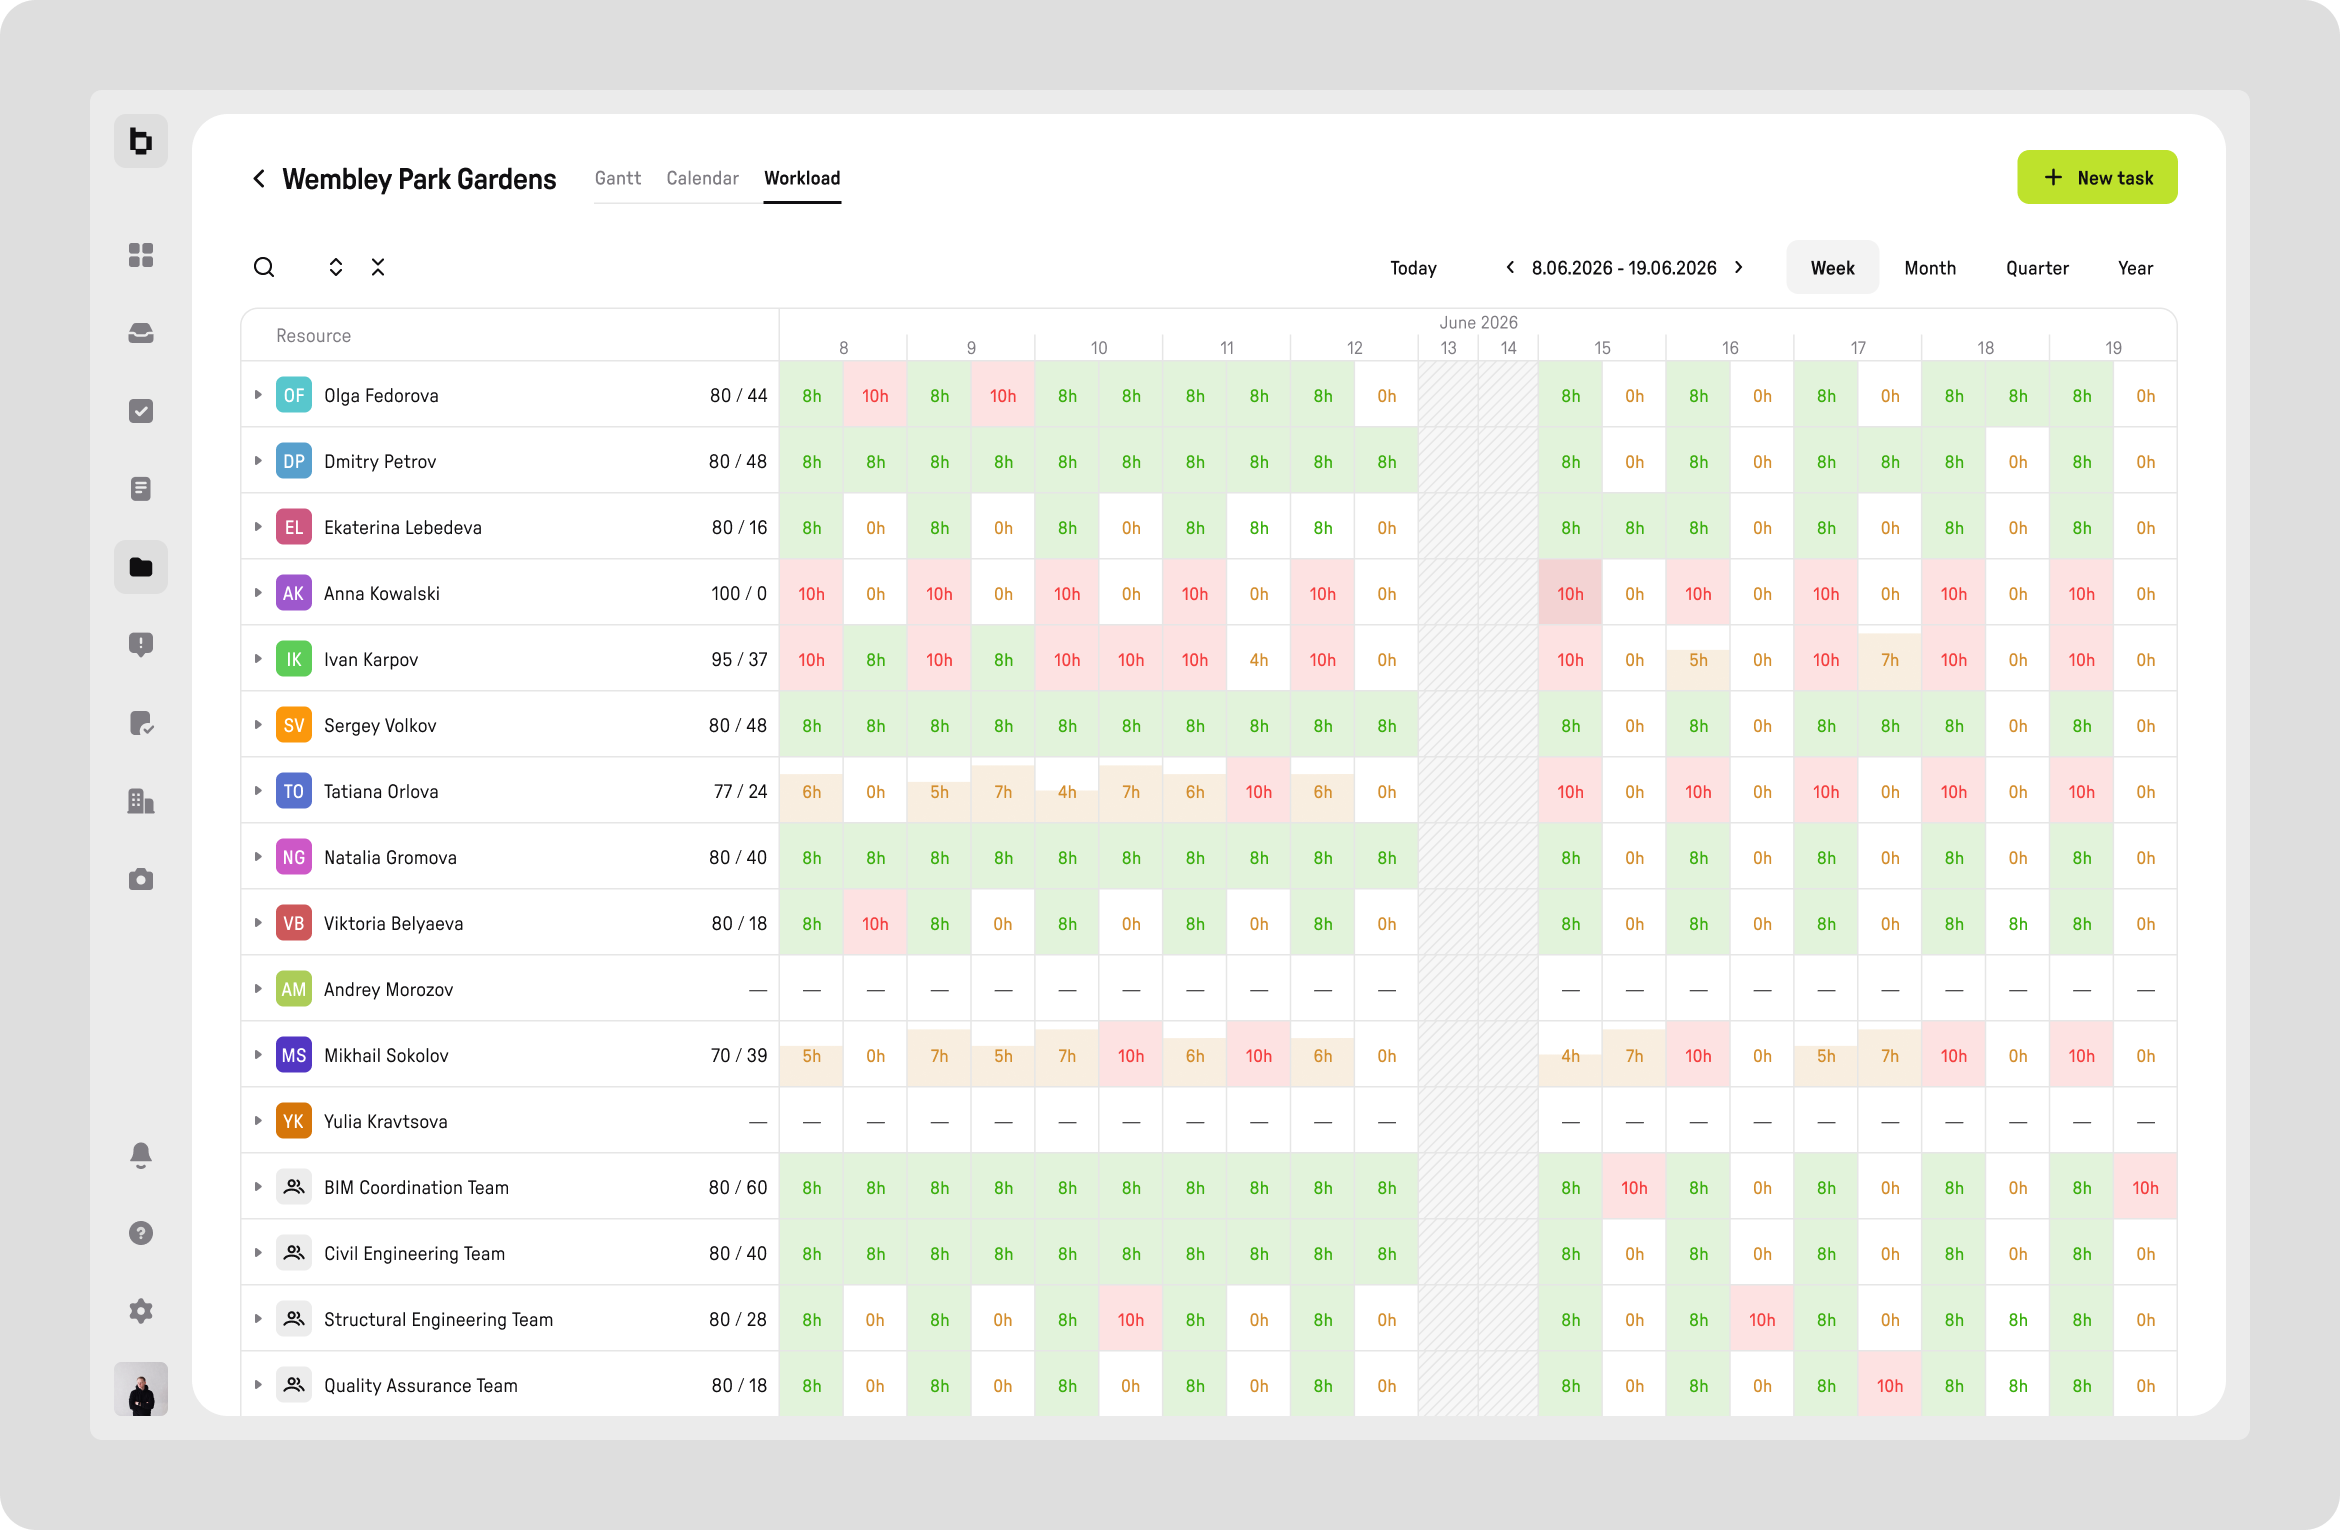Click the collapse all rows icon
The height and width of the screenshot is (1530, 2340).
378,267
